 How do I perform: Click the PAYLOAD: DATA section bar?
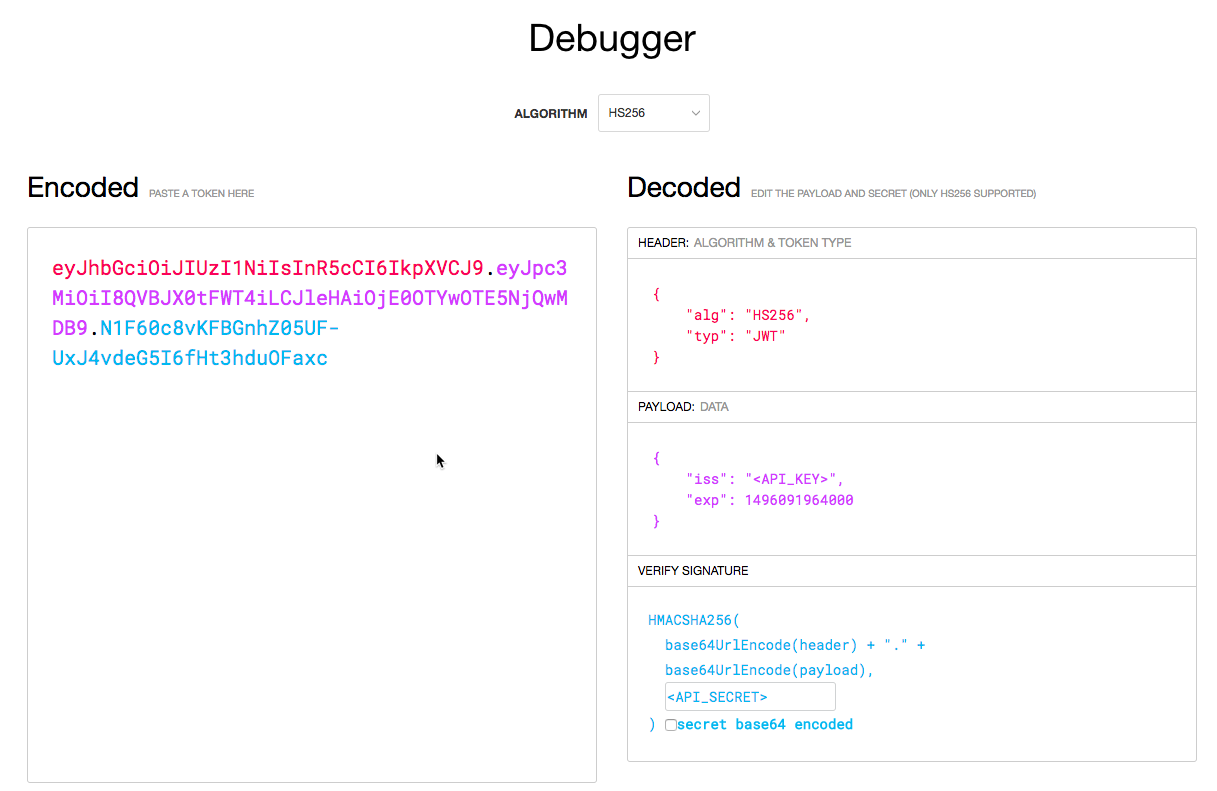coord(911,406)
